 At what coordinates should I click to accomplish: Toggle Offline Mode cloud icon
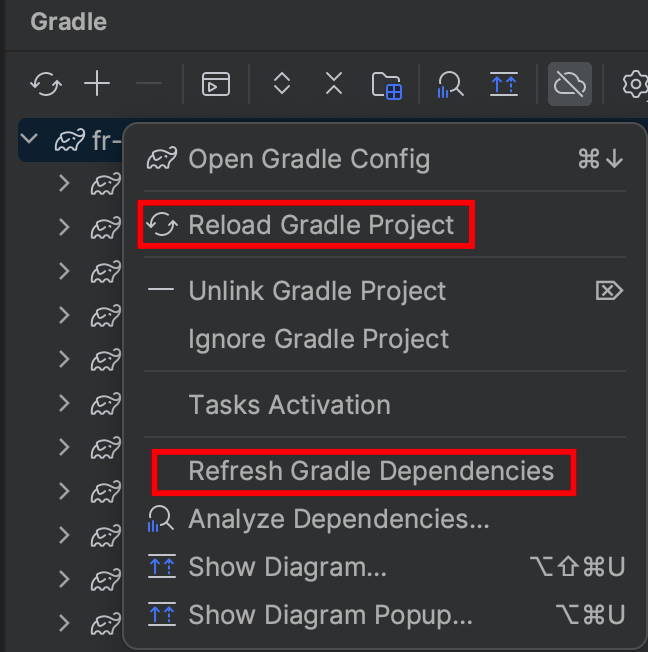click(x=569, y=84)
